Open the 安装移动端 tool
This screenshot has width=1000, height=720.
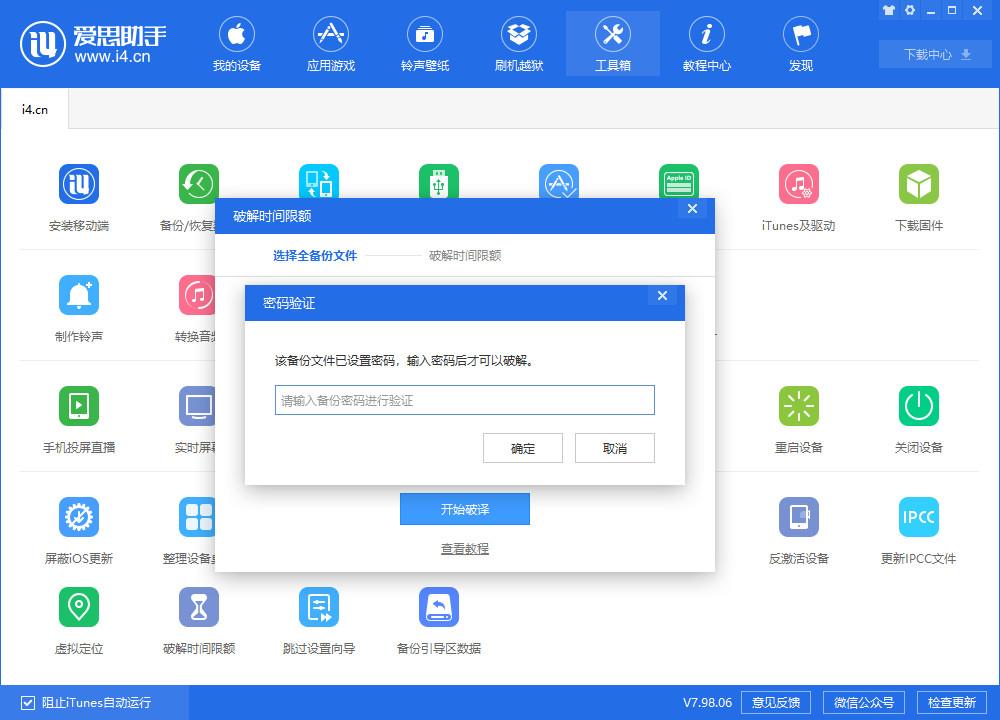pos(79,195)
